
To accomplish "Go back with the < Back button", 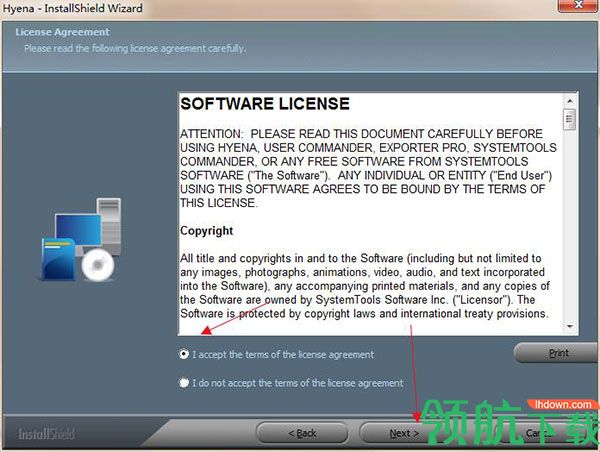I will 302,433.
